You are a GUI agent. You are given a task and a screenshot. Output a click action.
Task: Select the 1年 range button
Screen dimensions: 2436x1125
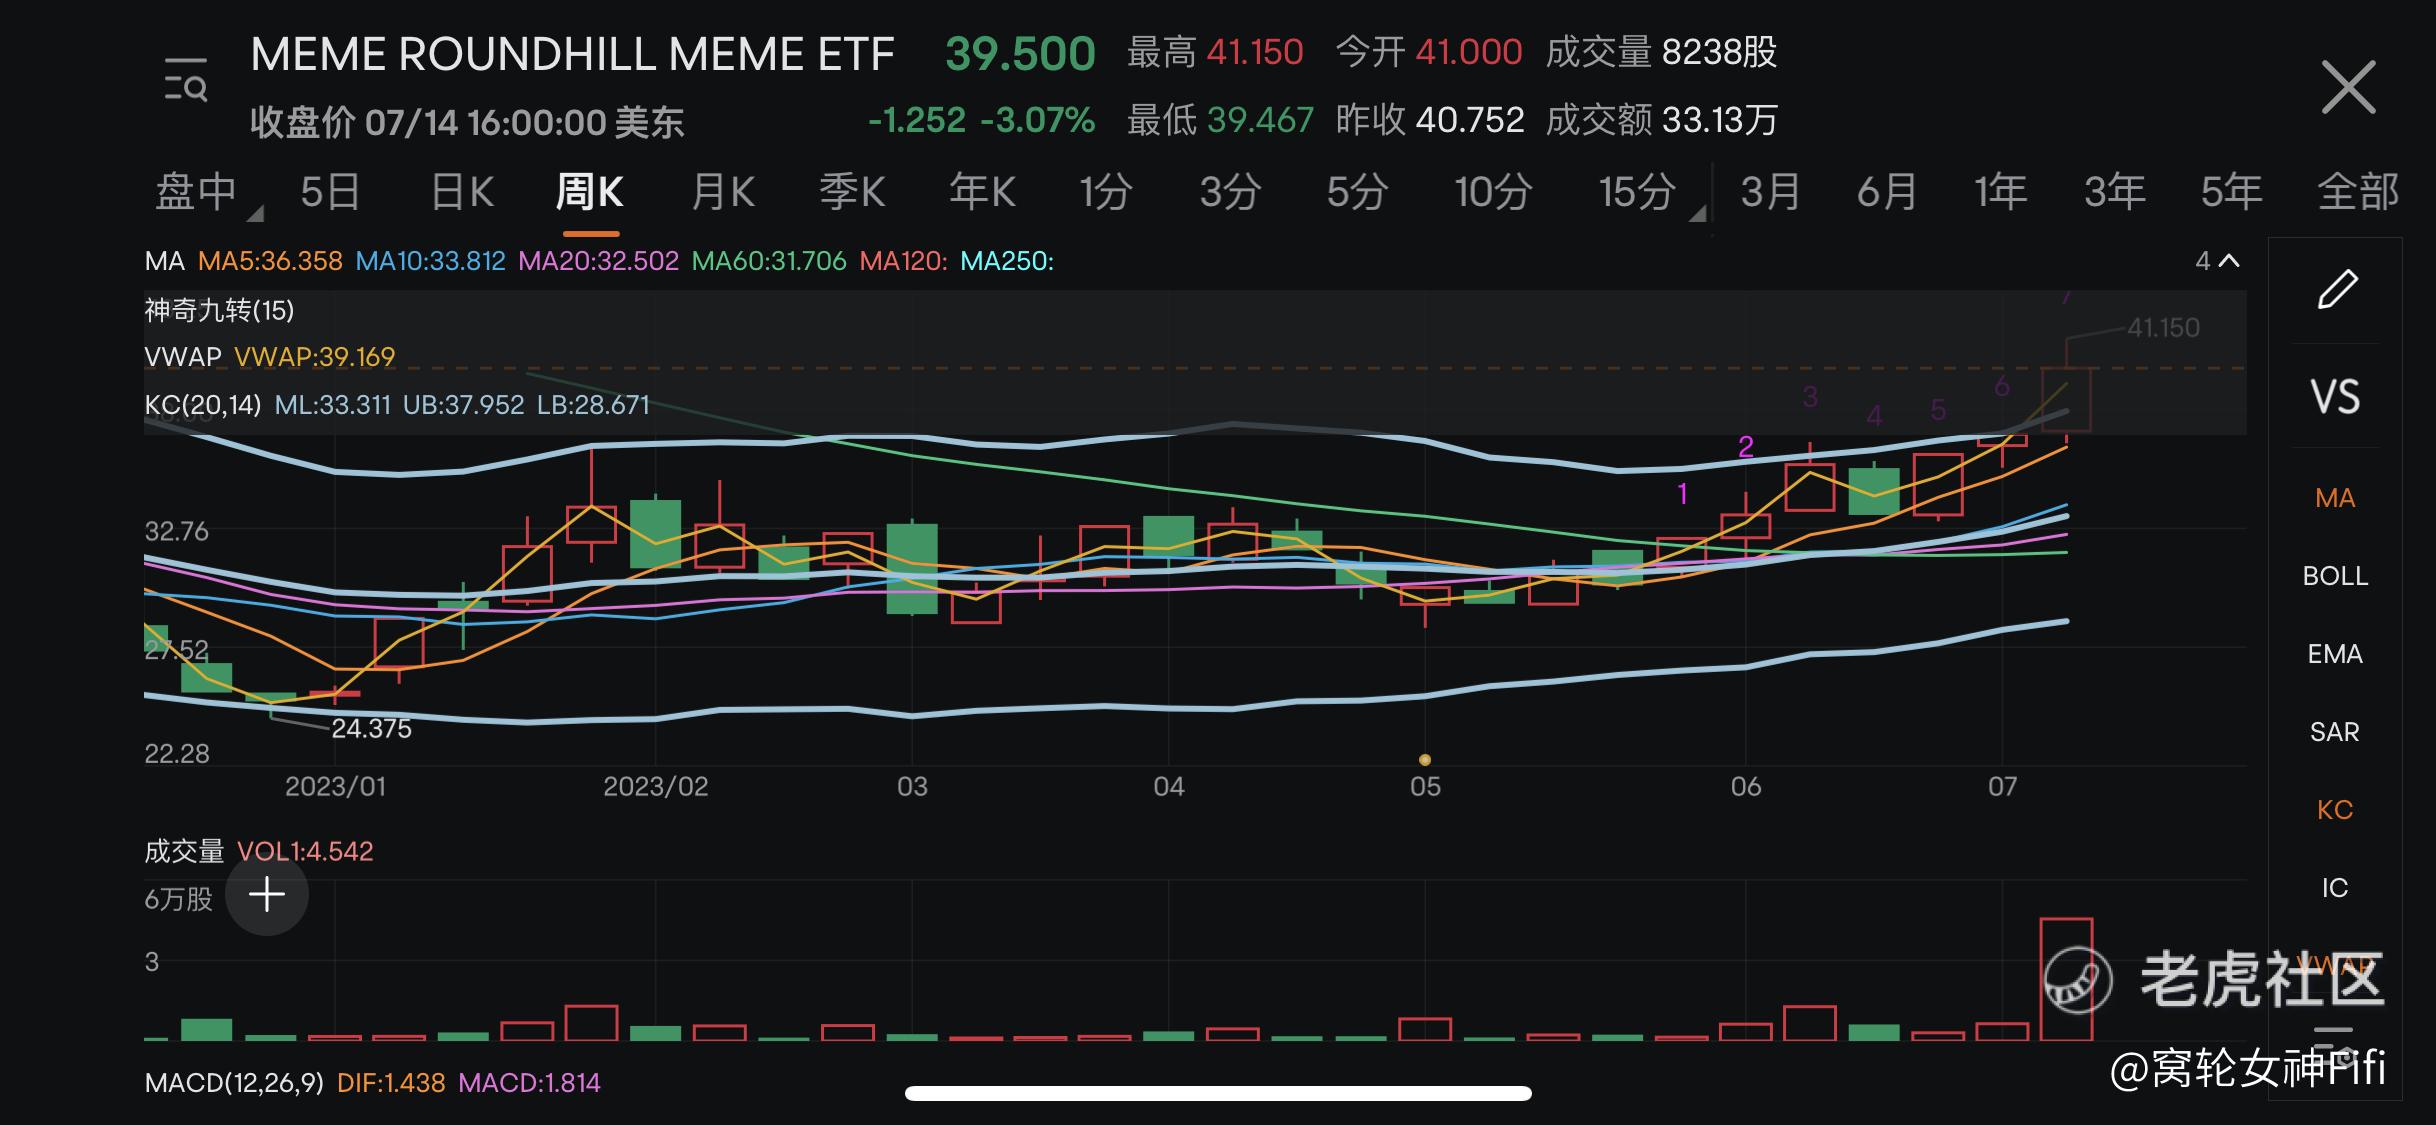tap(2000, 191)
